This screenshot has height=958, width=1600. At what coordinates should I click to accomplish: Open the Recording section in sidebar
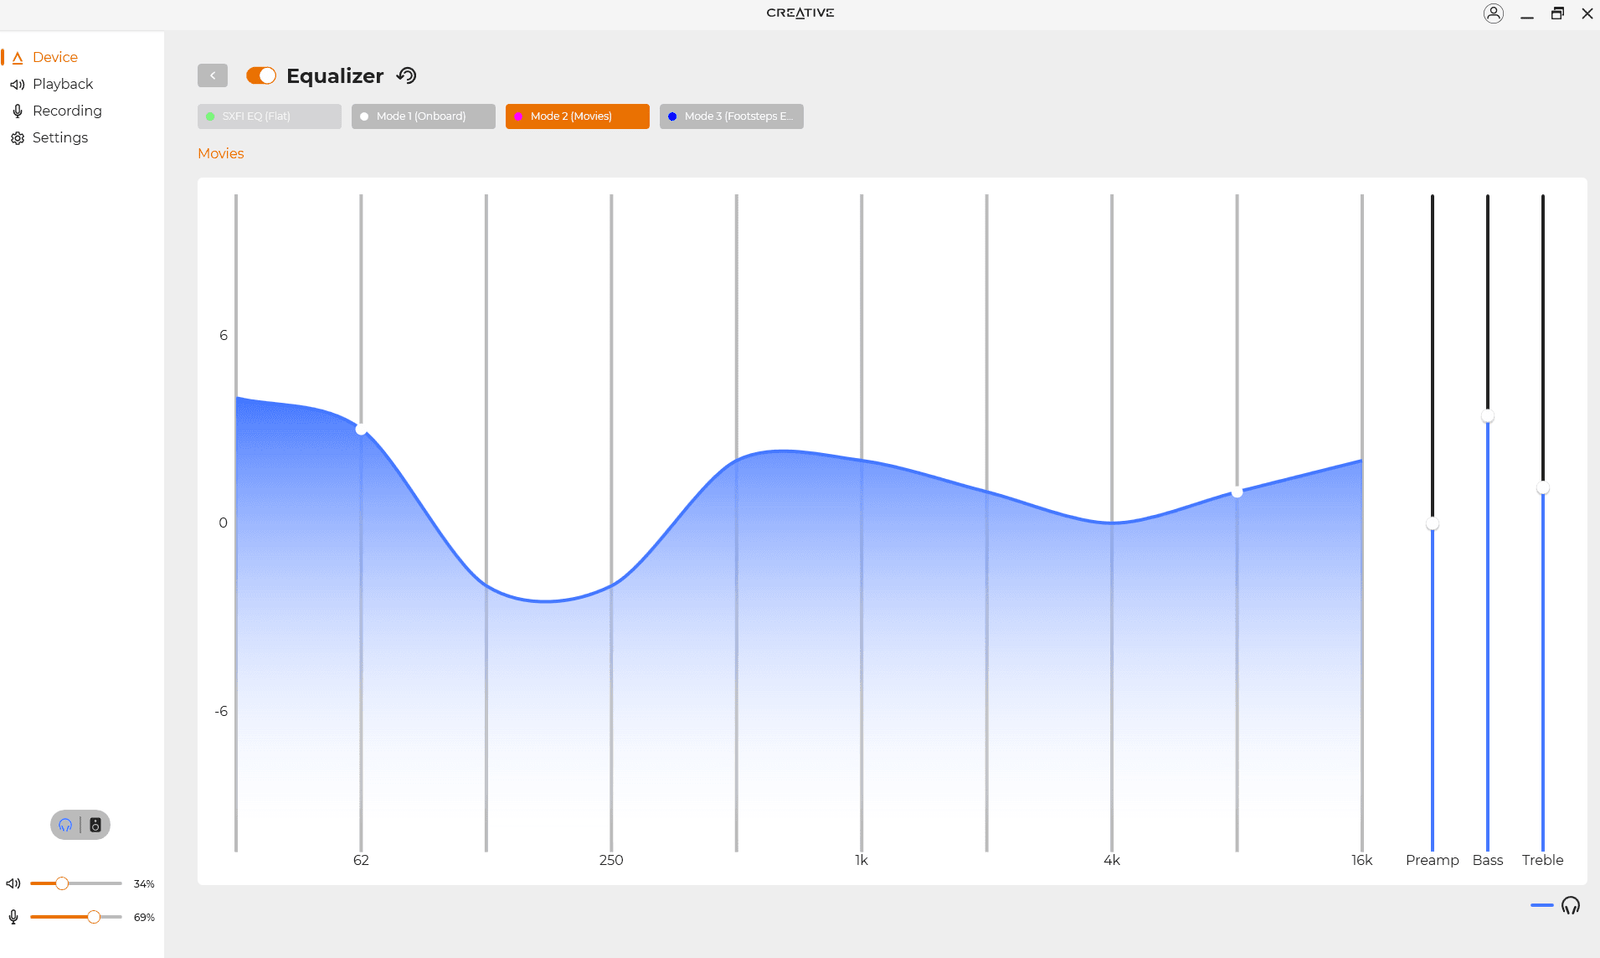click(66, 111)
